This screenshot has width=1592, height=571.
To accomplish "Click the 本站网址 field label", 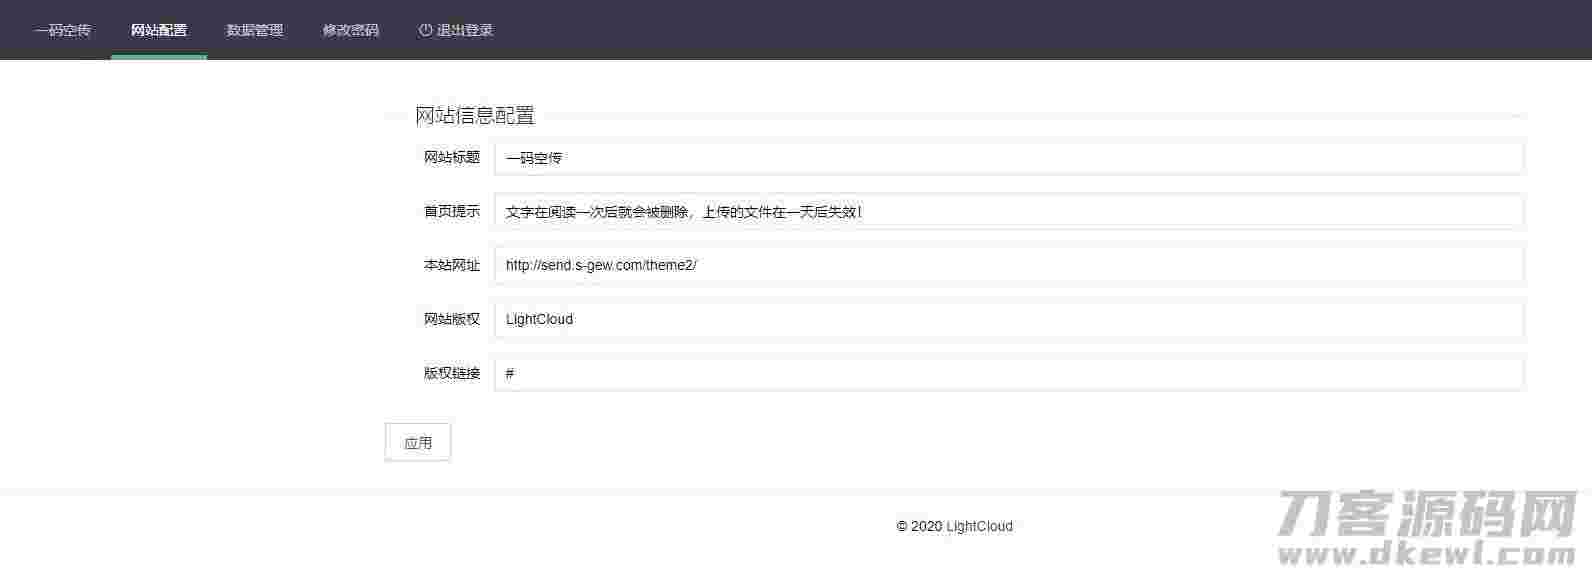I will click(x=452, y=265).
